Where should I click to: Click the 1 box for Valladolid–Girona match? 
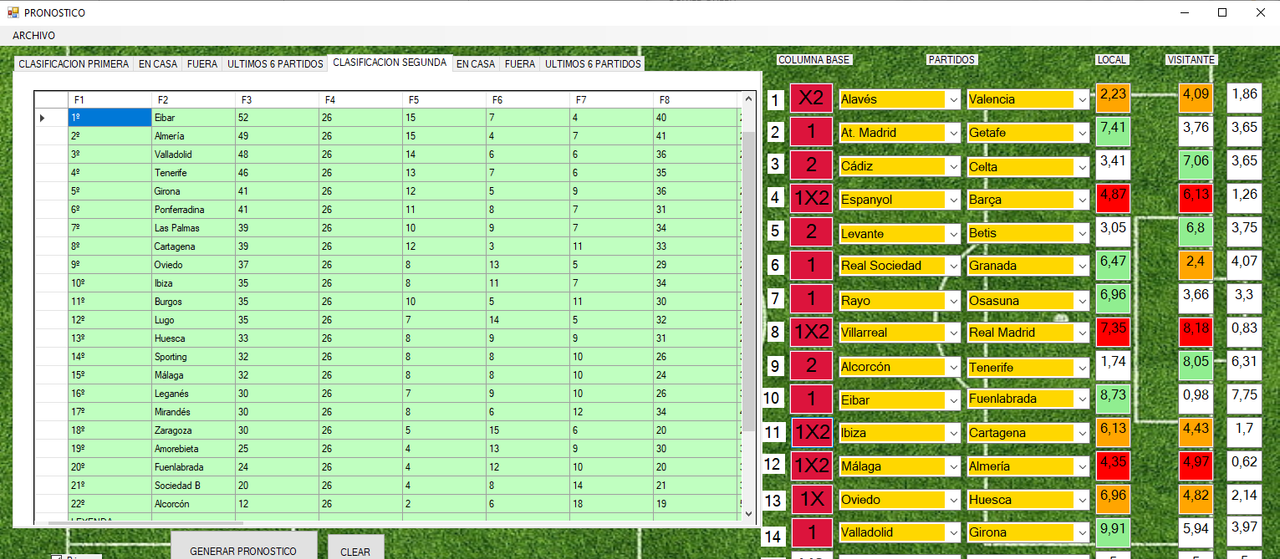click(x=811, y=532)
